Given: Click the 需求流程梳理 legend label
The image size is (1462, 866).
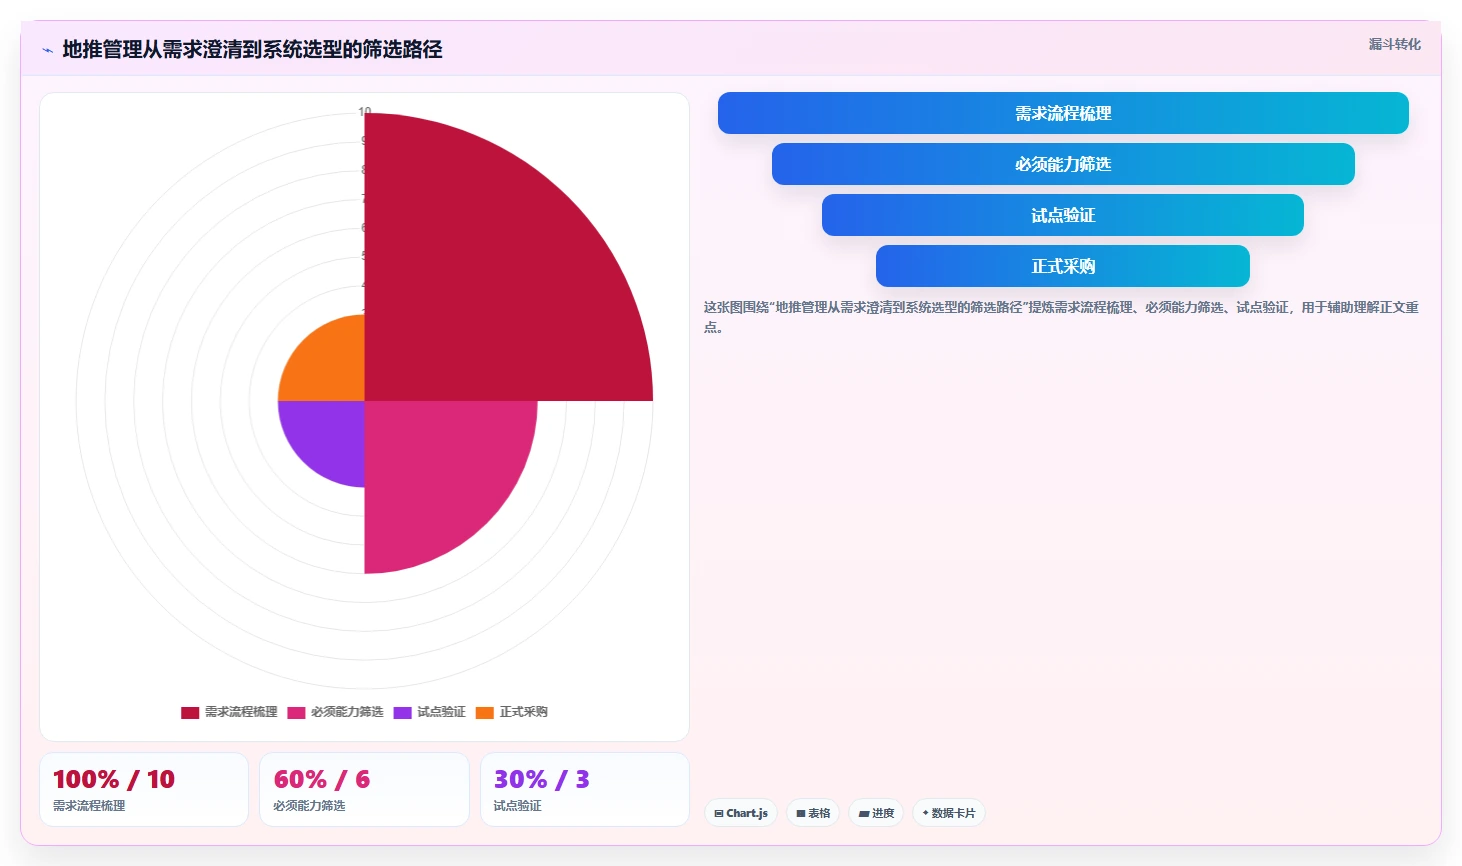Looking at the screenshot, I should pyautogui.click(x=241, y=712).
